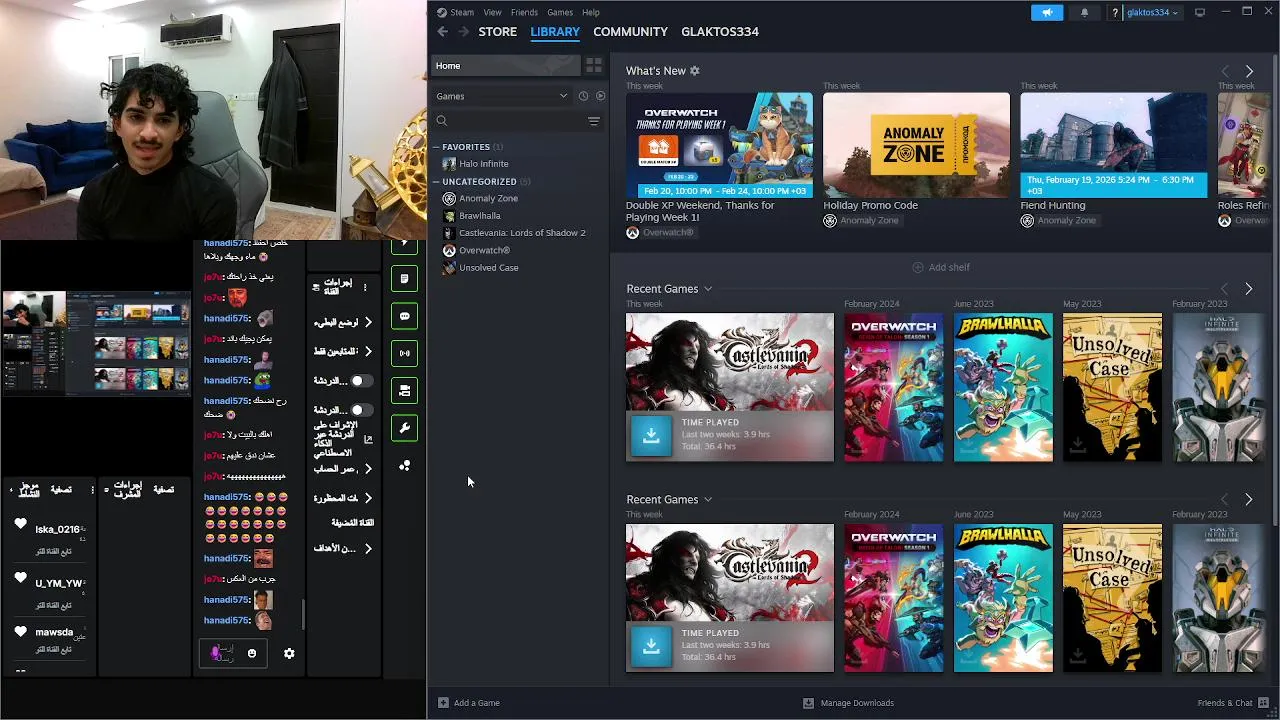Switch library to grid collections view
1280x720 pixels.
[594, 66]
